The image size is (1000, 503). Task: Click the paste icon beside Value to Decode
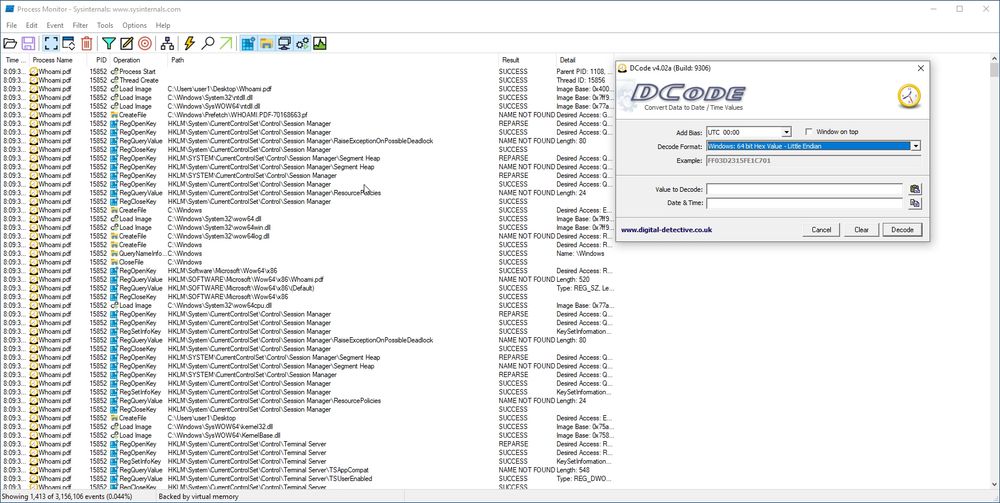pyautogui.click(x=915, y=189)
